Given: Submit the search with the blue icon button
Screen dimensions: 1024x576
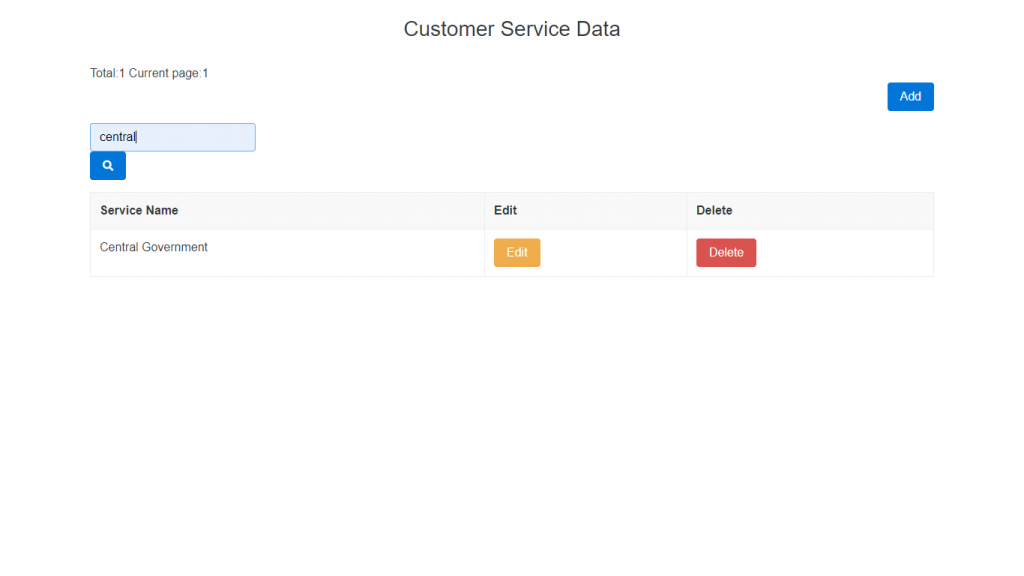Looking at the screenshot, I should coord(108,166).
